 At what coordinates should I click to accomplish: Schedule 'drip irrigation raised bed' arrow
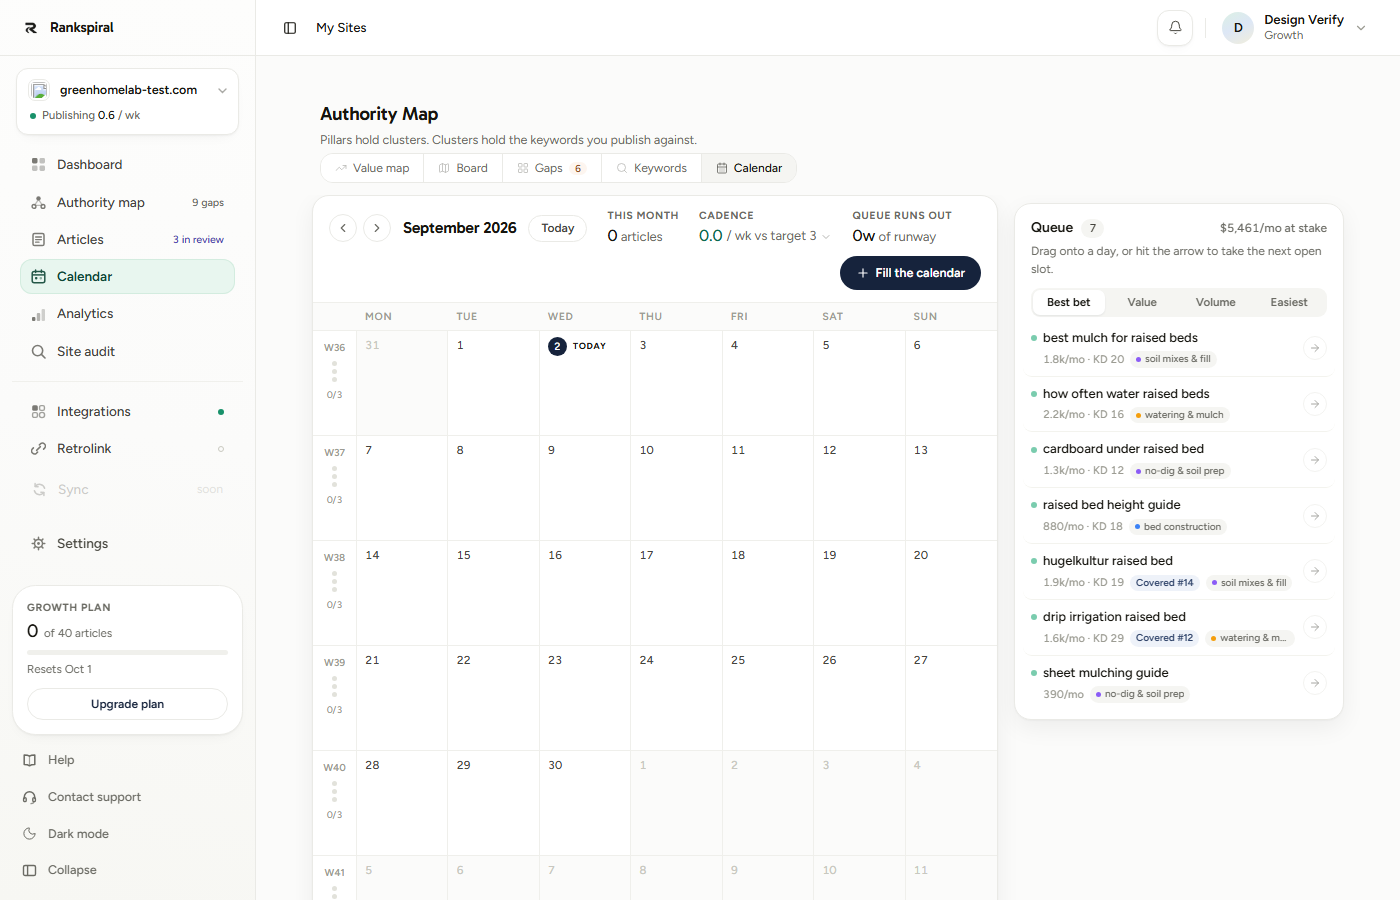1315,627
